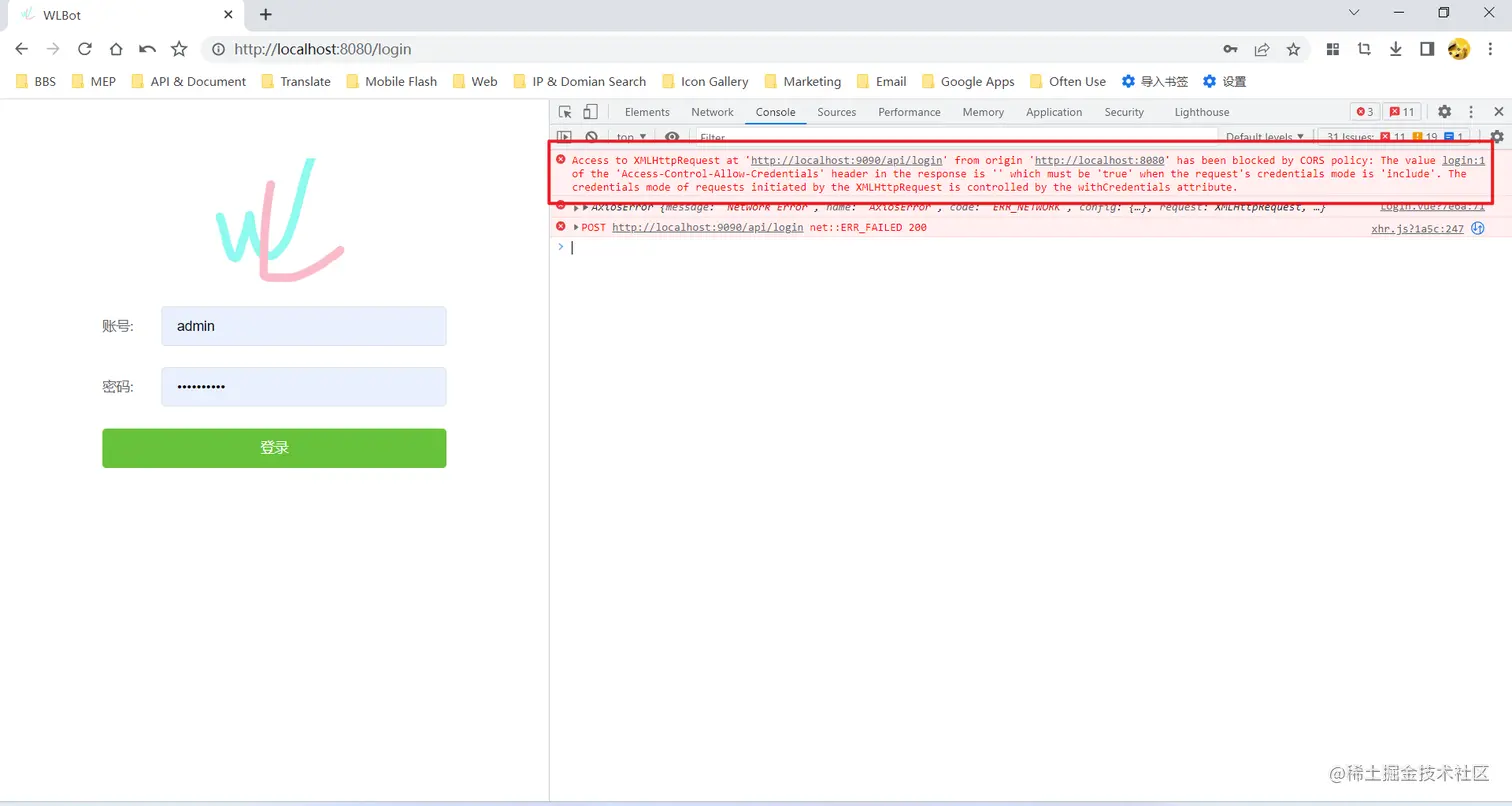Show the console sidebar
Image resolution: width=1512 pixels, height=806 pixels.
(x=565, y=137)
